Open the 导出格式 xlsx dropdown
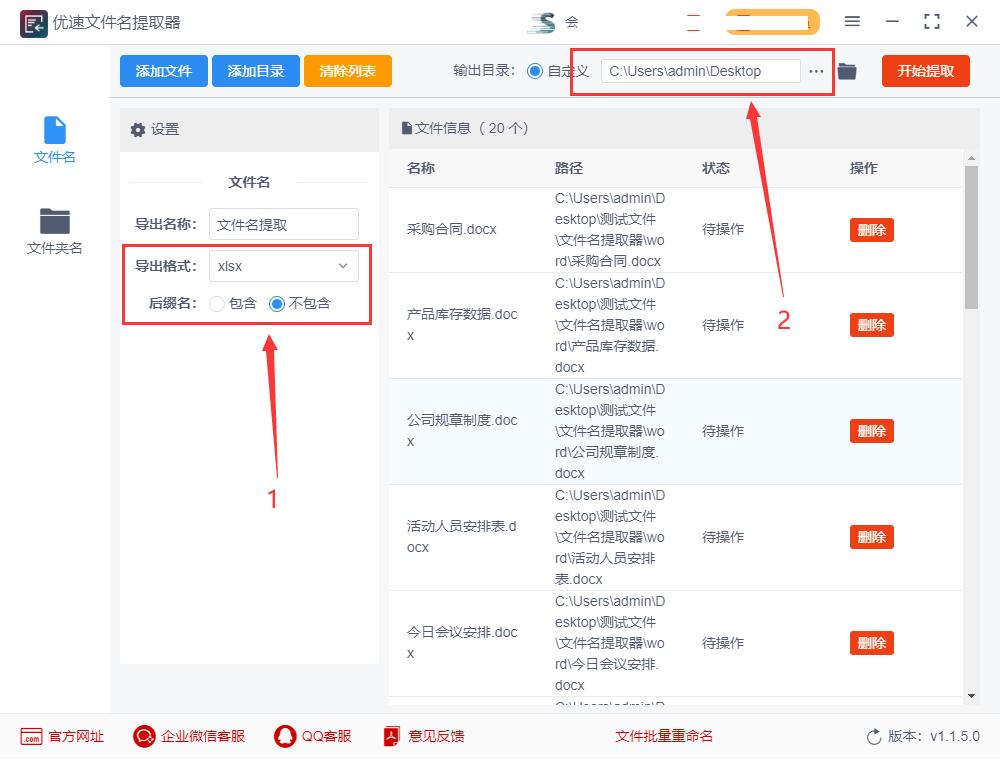This screenshot has height=760, width=1000. [283, 266]
